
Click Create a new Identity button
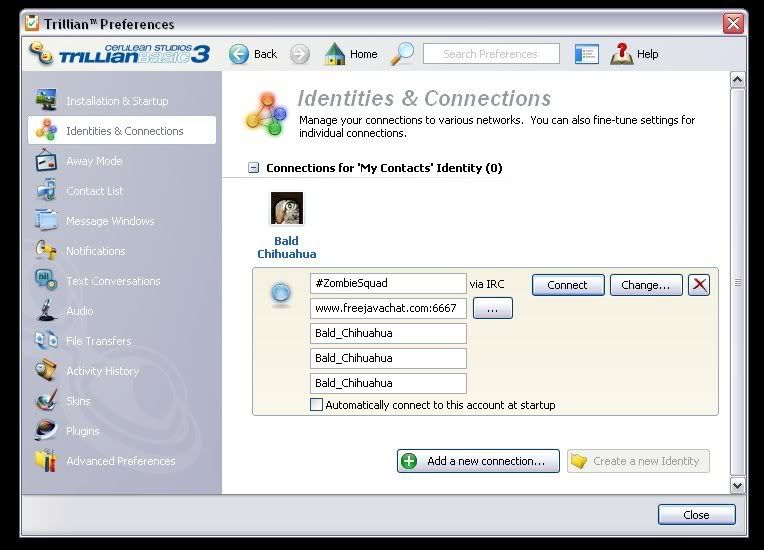click(638, 461)
